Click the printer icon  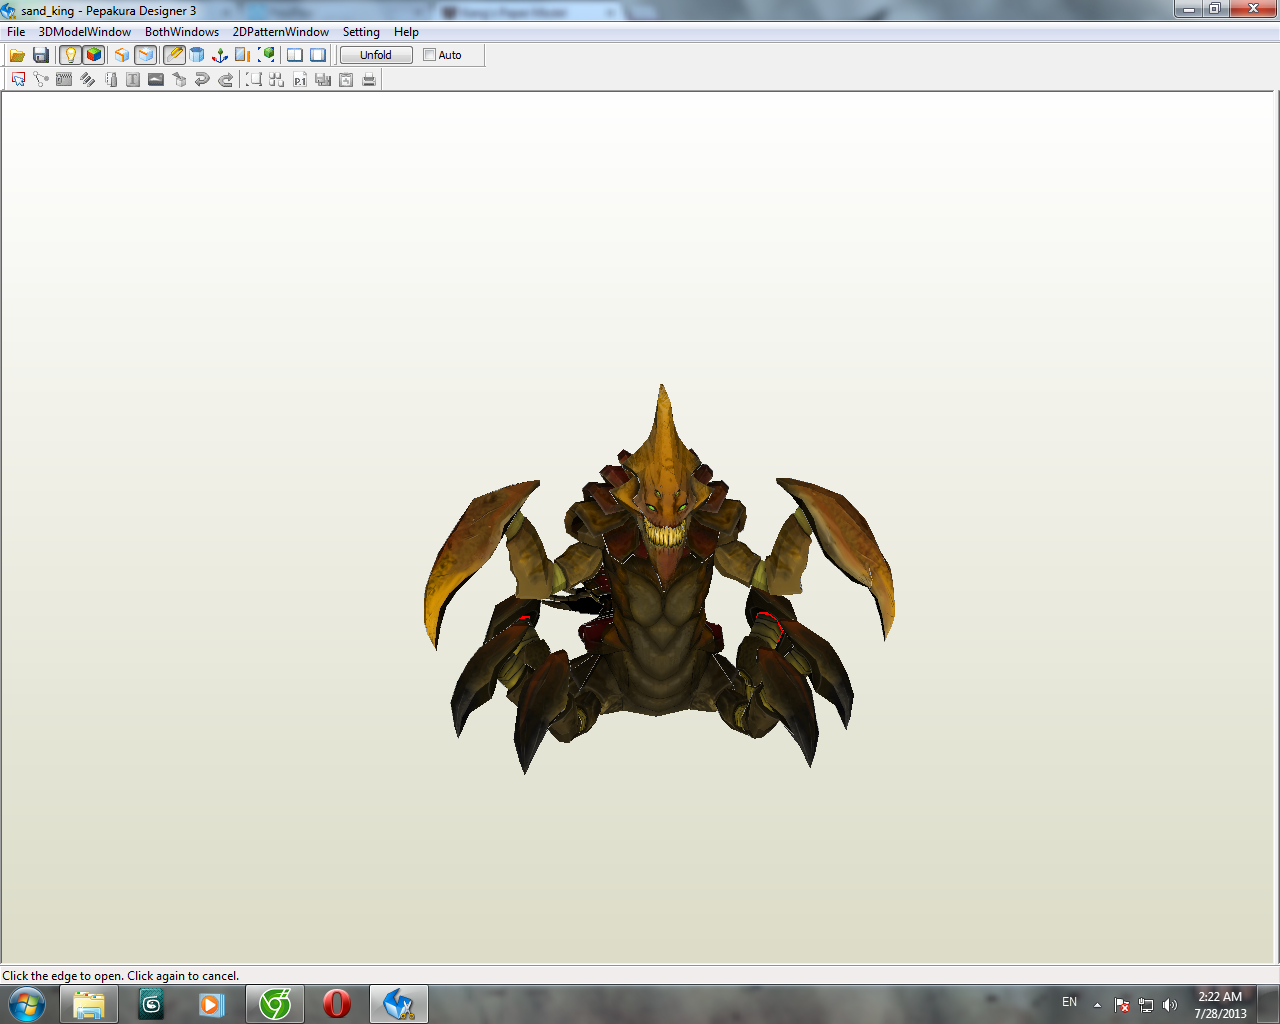click(369, 80)
